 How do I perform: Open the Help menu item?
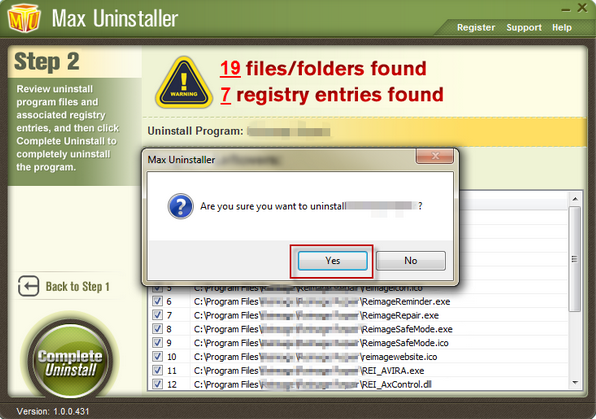(562, 28)
